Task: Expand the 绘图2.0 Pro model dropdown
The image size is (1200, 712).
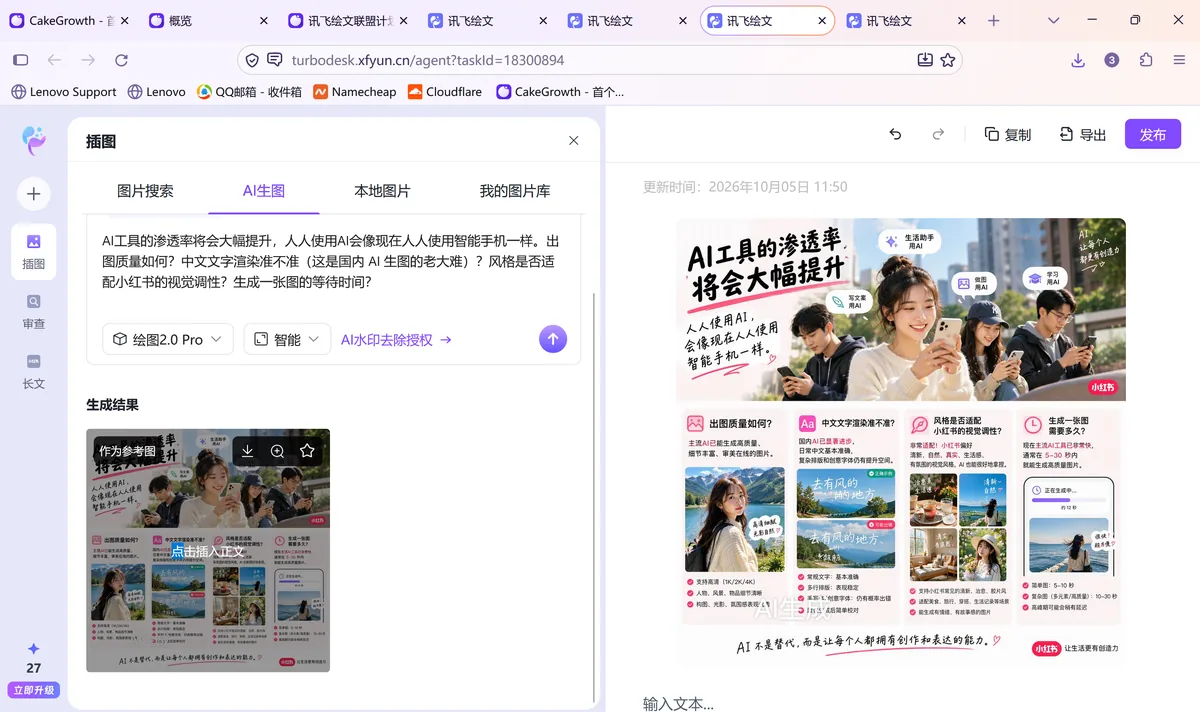Action: coord(168,339)
